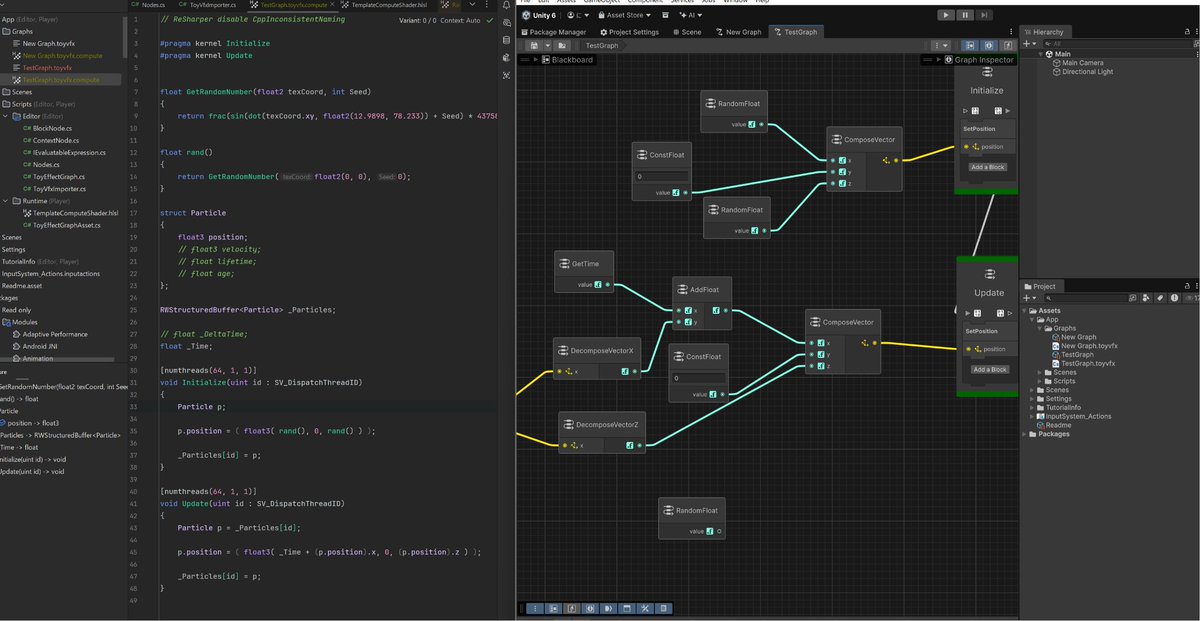
Task: Click the show in project folder icon
Action: (x=562, y=45)
